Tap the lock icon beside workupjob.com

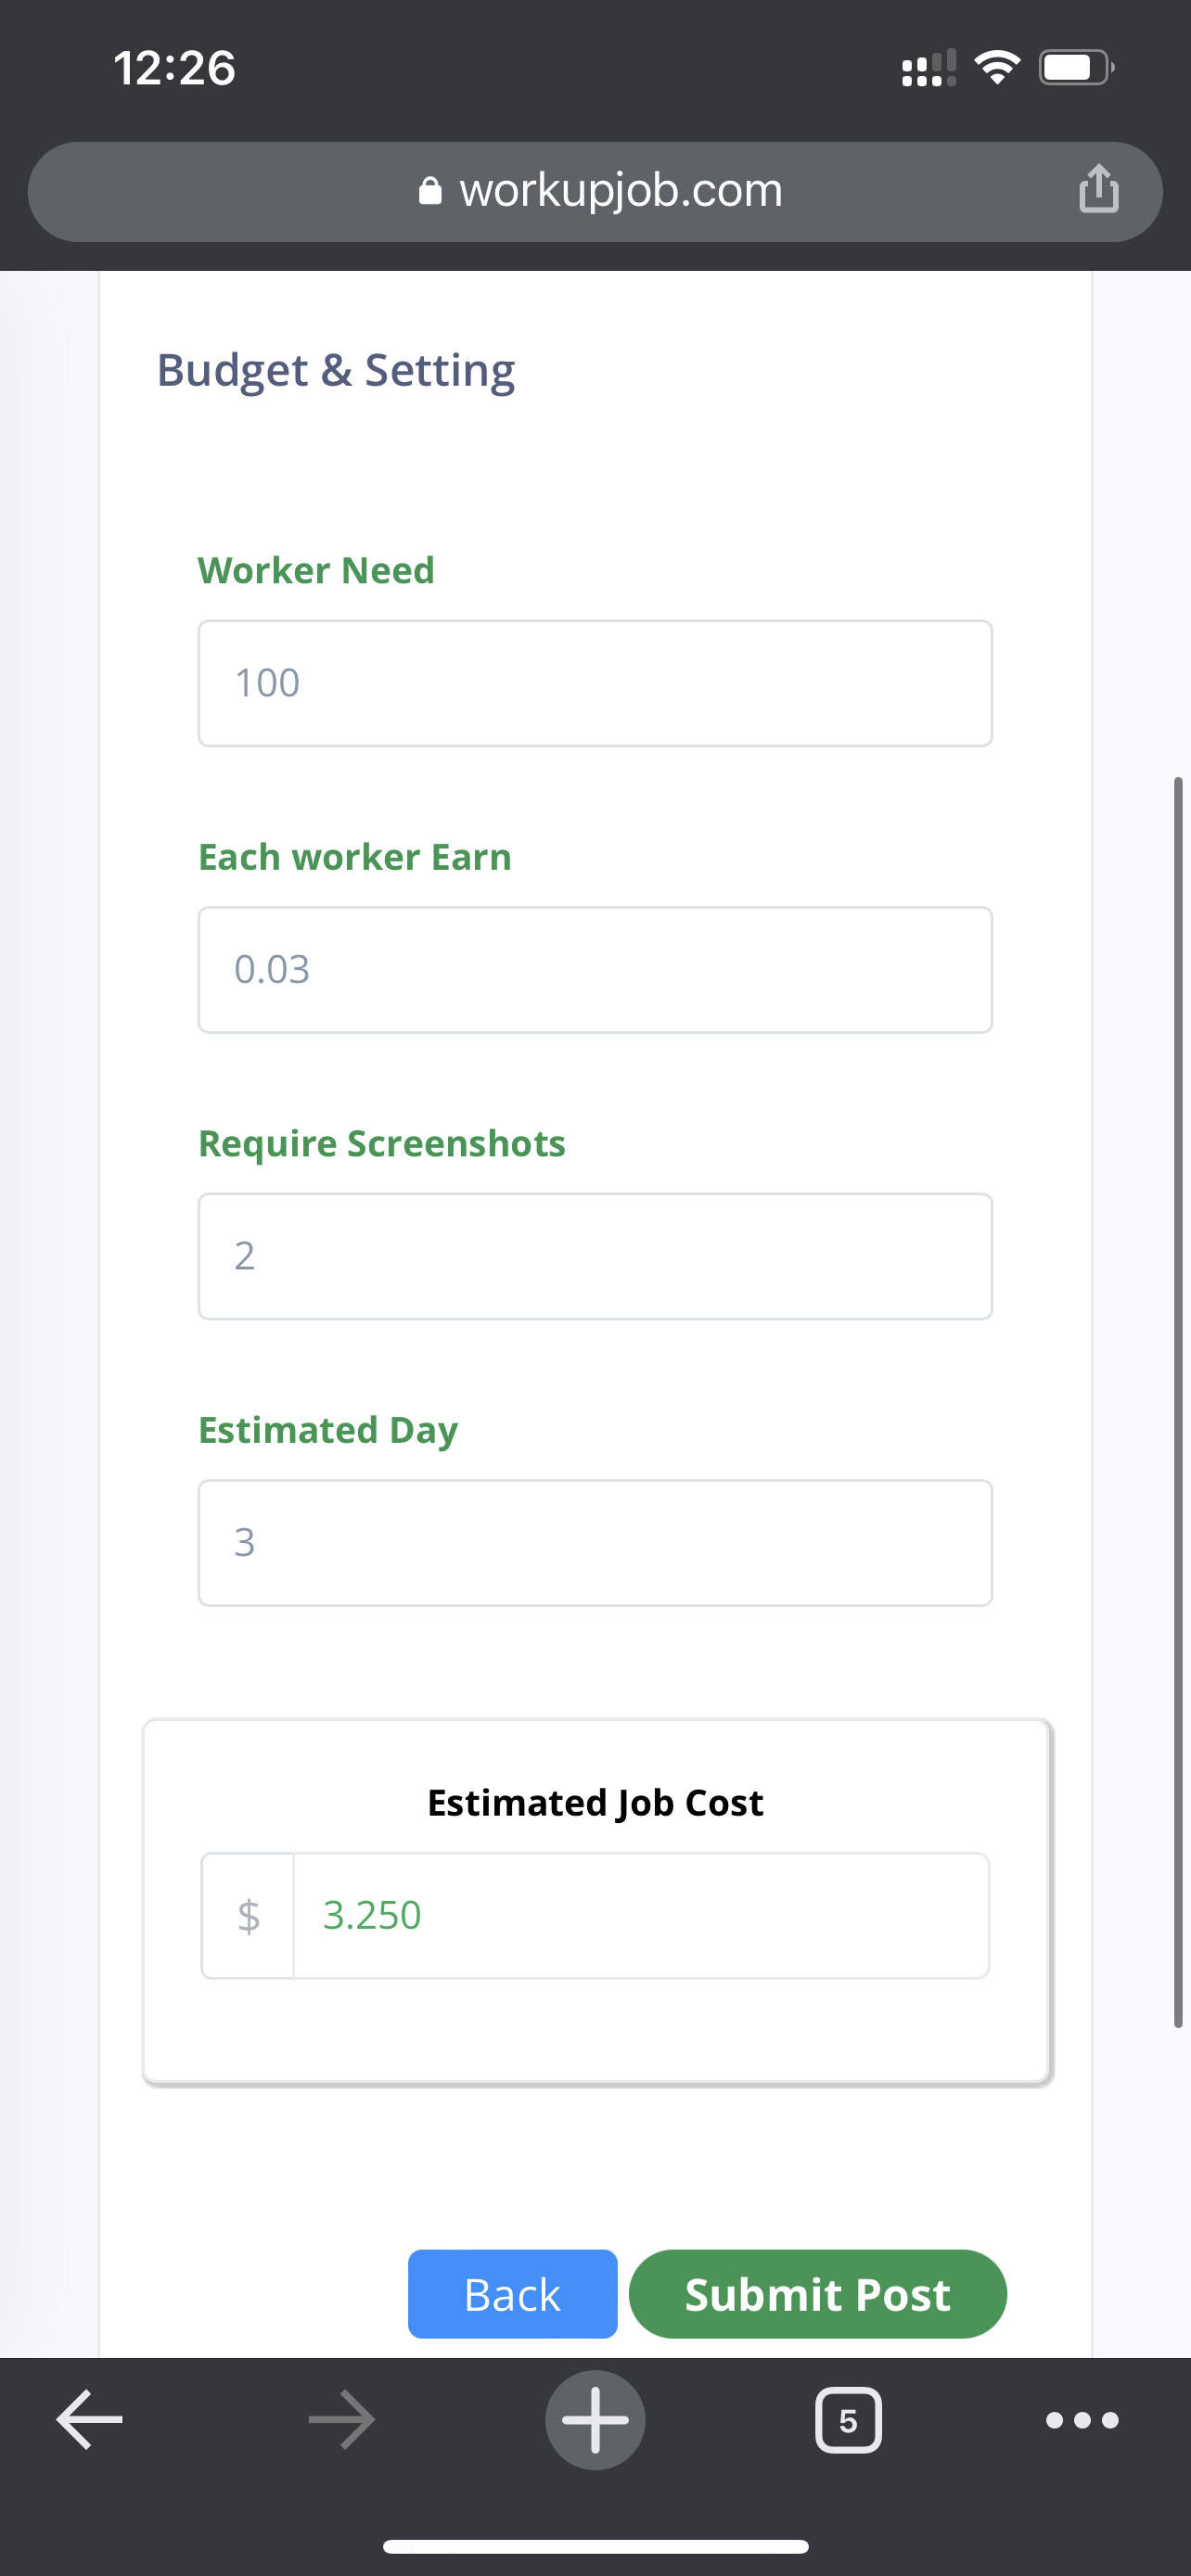430,190
